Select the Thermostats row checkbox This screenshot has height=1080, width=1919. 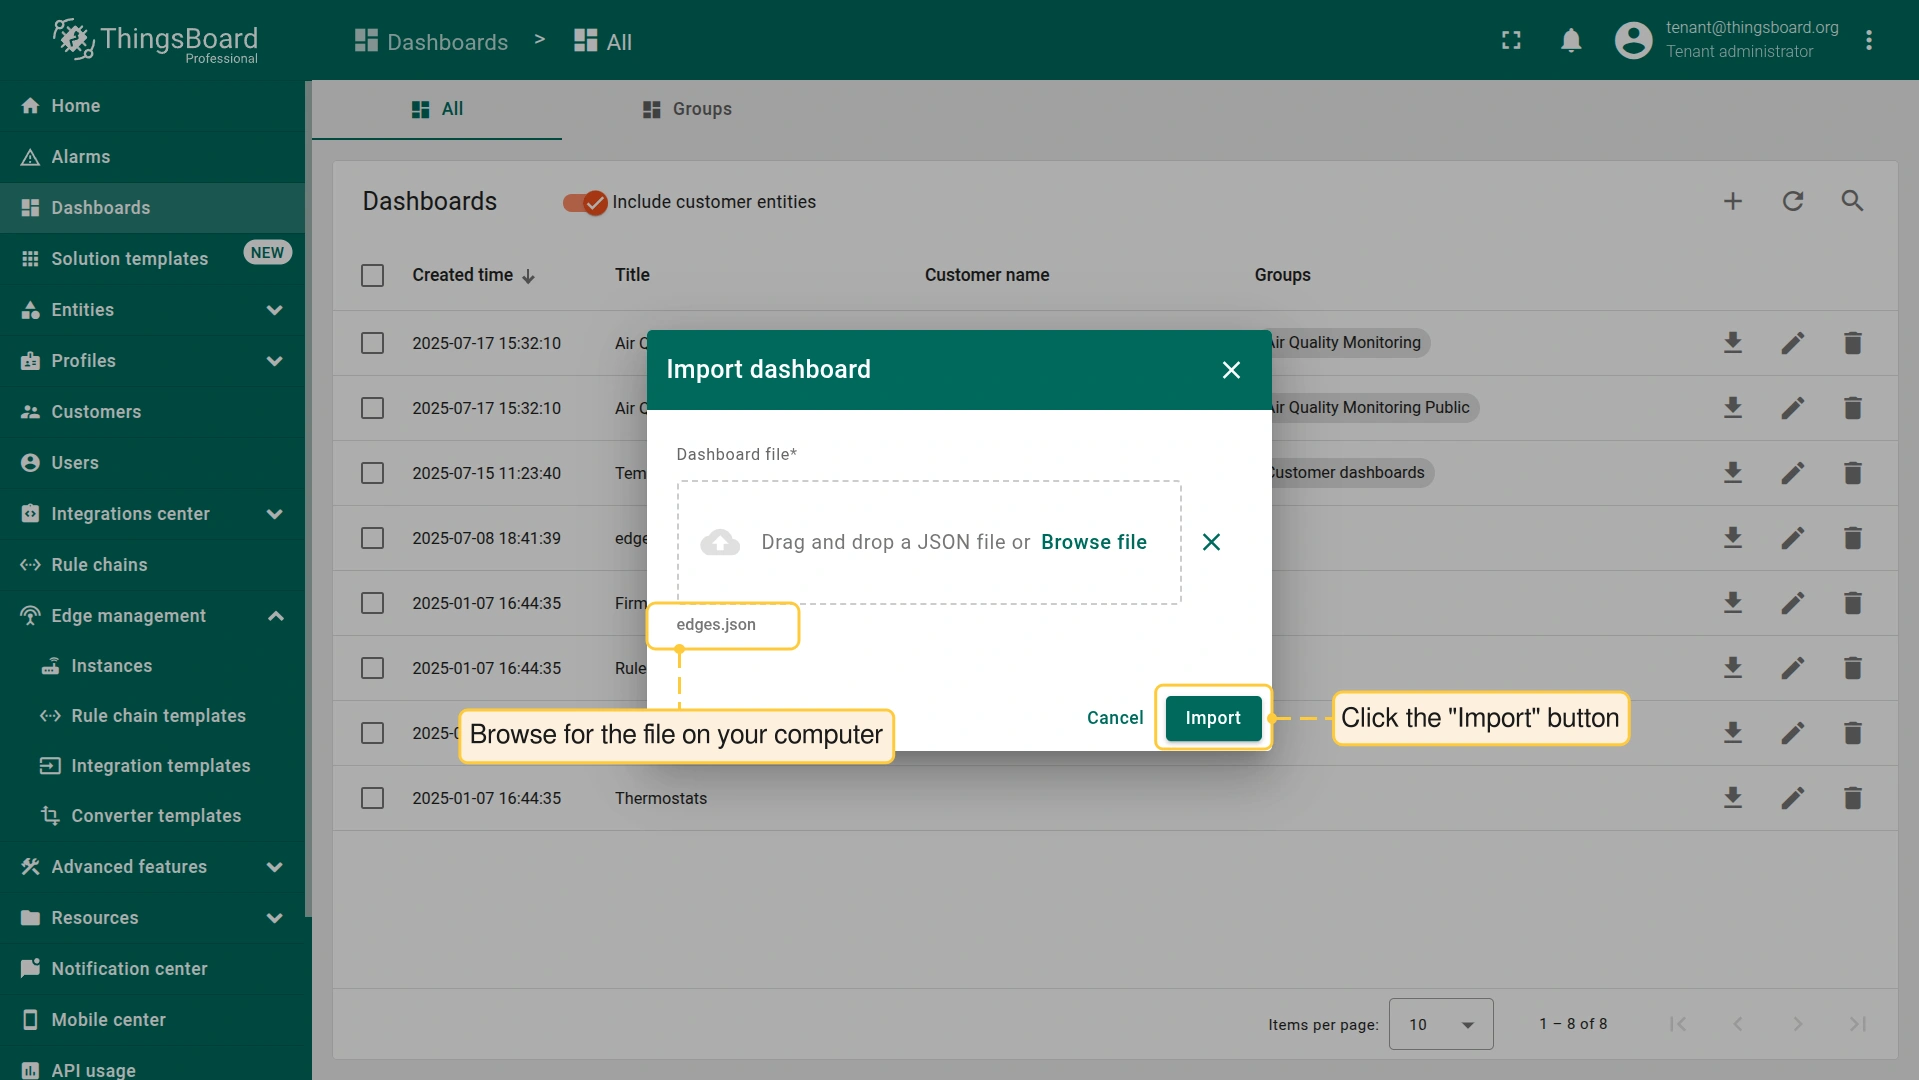coord(372,798)
